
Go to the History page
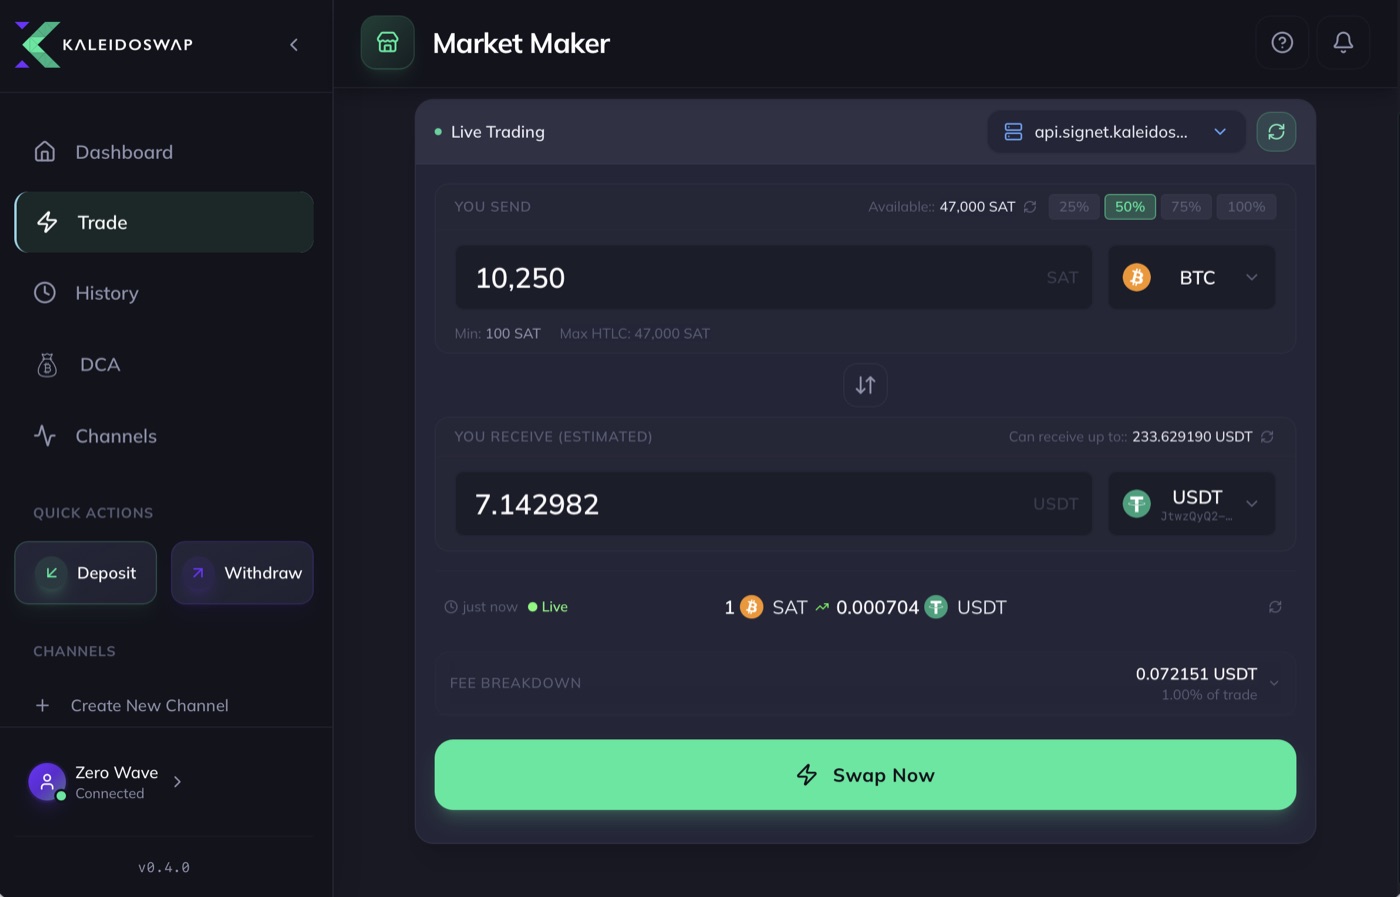(164, 293)
